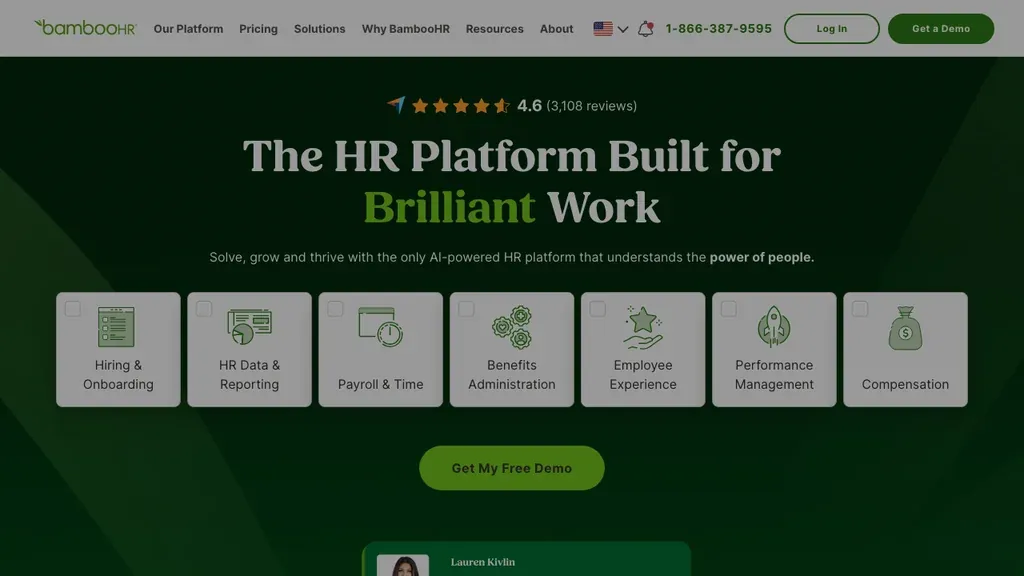Click the Hiring & Onboarding checklist icon
1024x576 pixels.
(116, 327)
